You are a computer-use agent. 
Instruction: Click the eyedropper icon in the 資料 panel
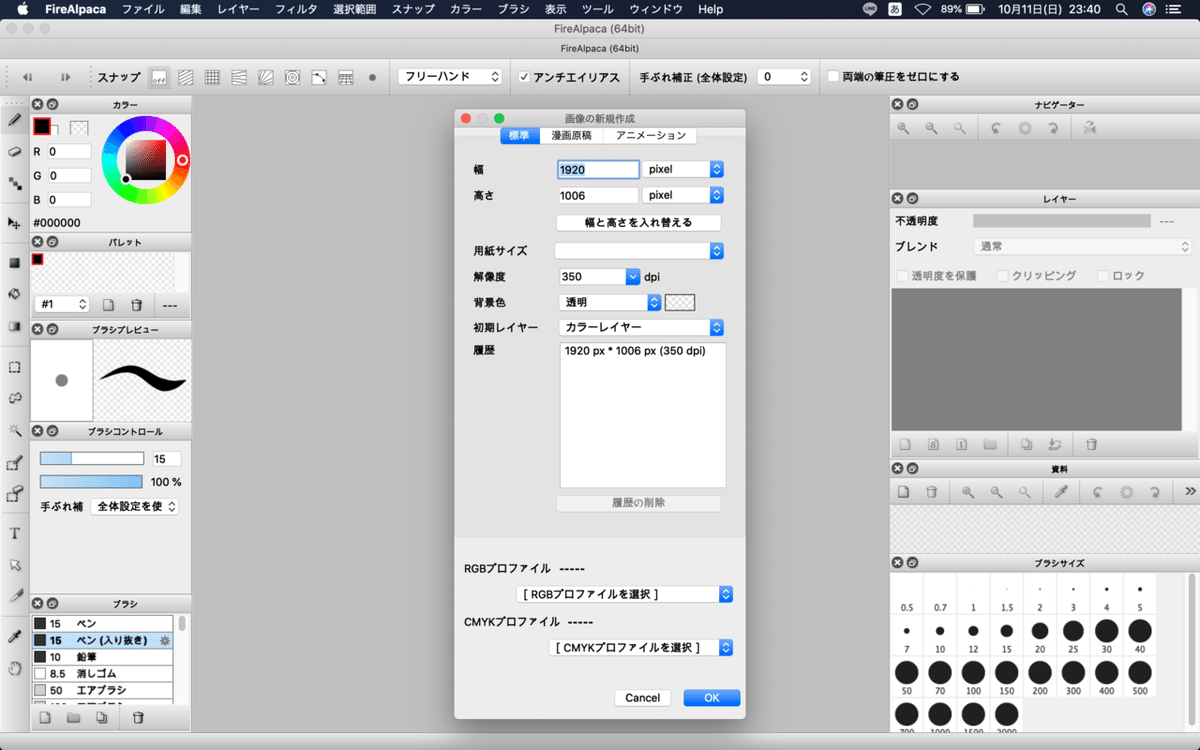click(1061, 492)
